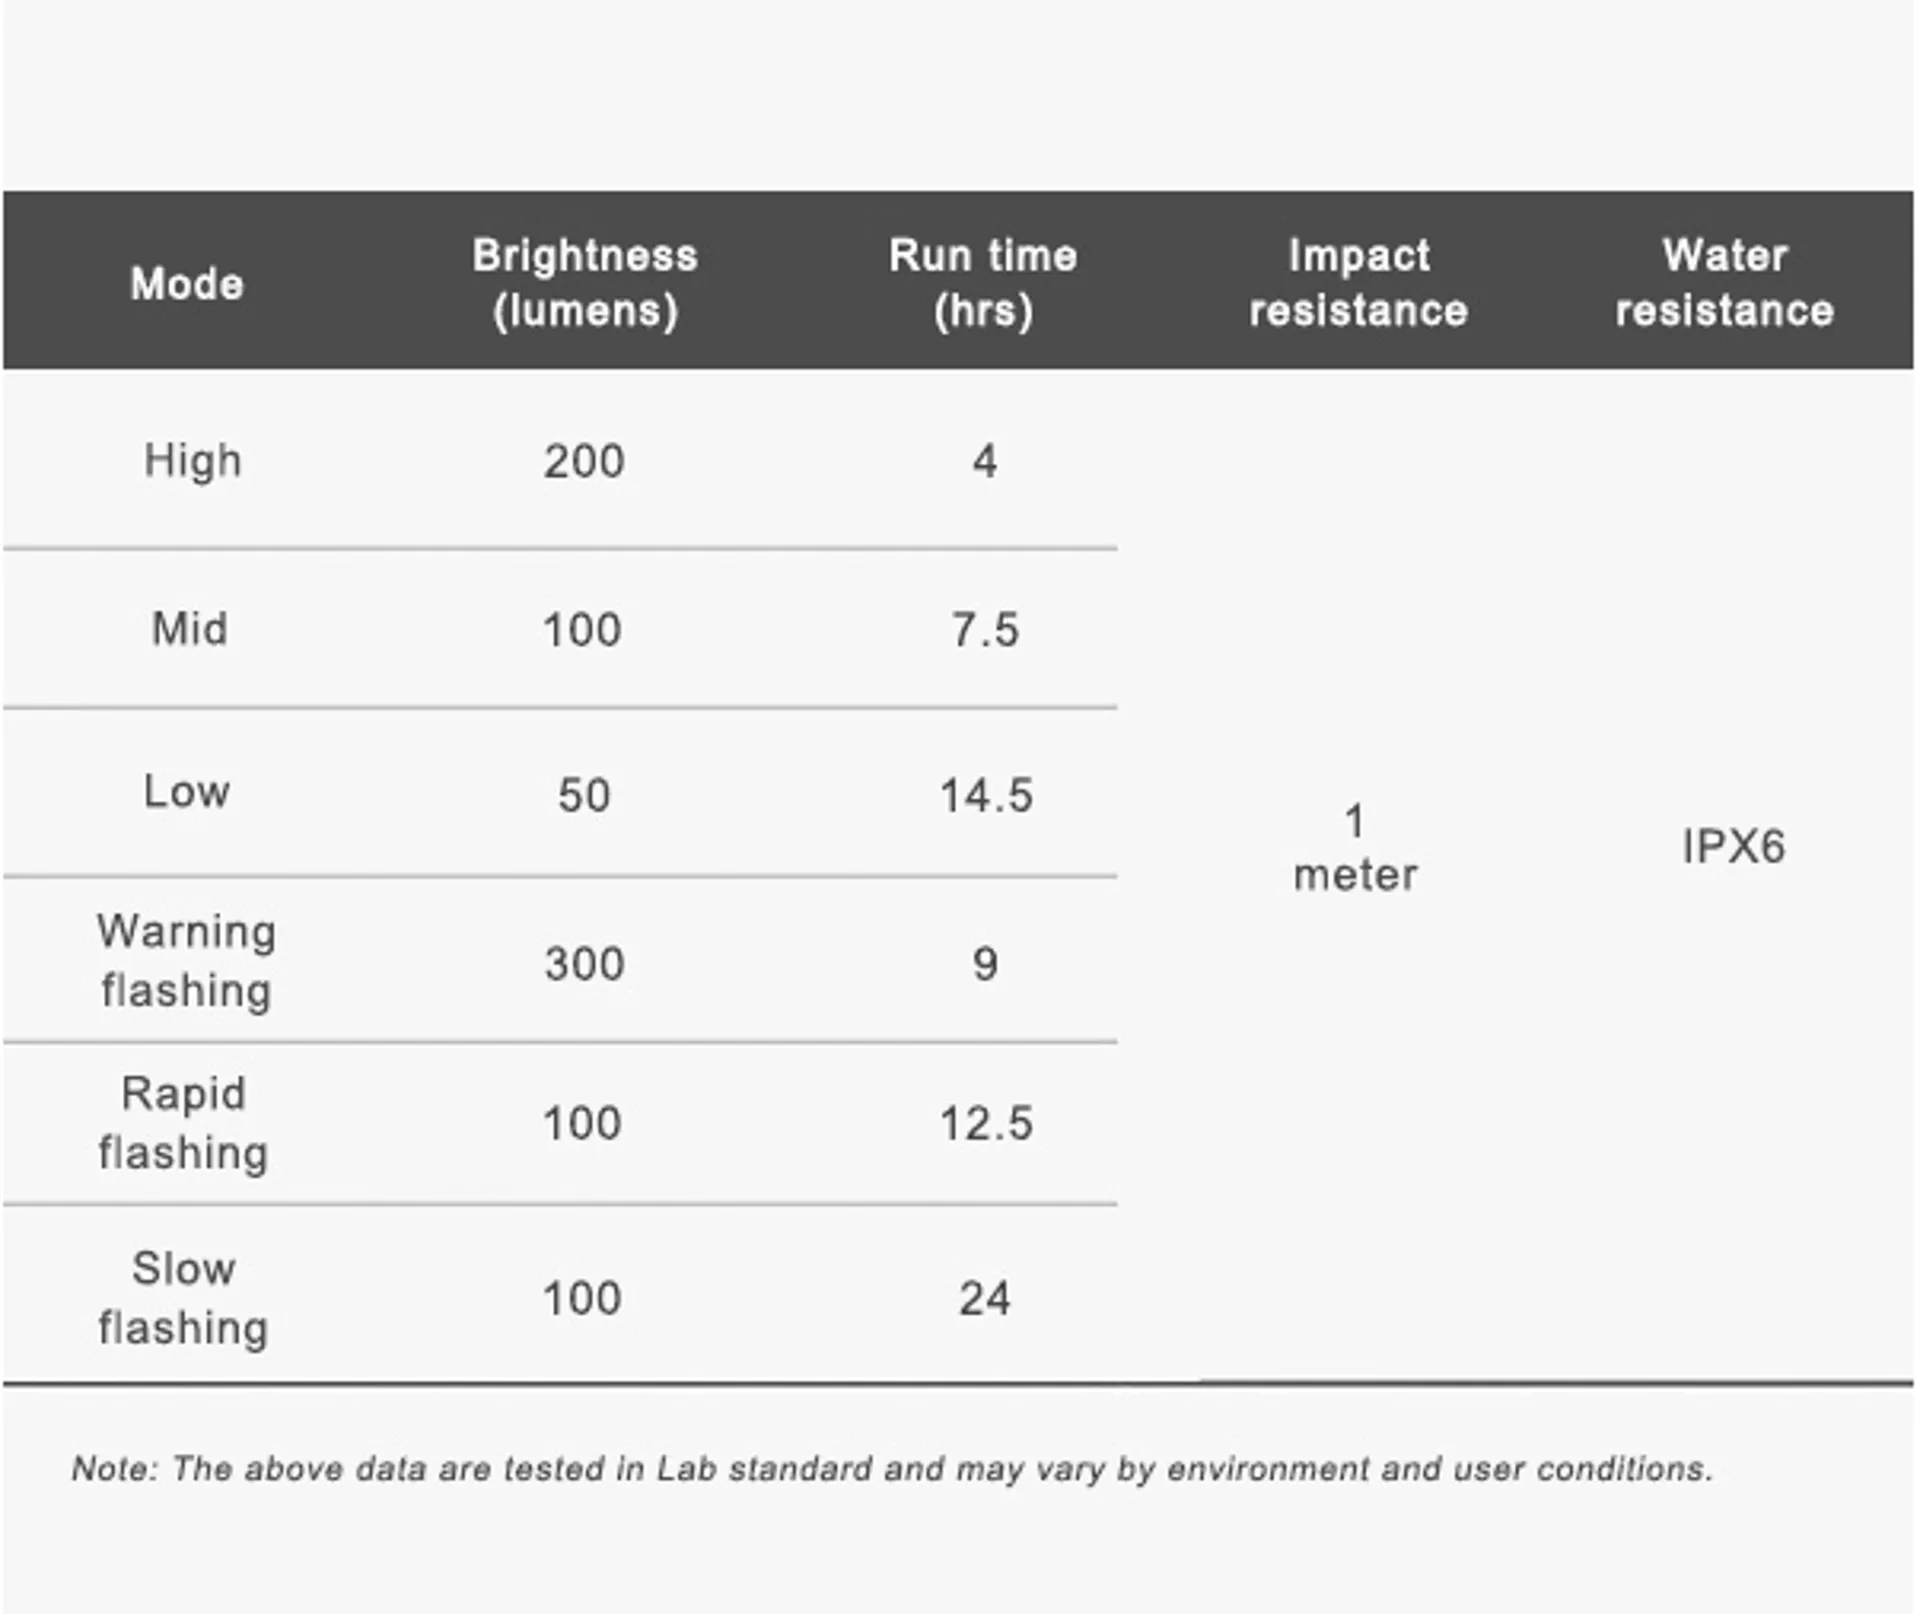Click the 24 hours run time
This screenshot has height=1614, width=1920.
click(x=985, y=1299)
